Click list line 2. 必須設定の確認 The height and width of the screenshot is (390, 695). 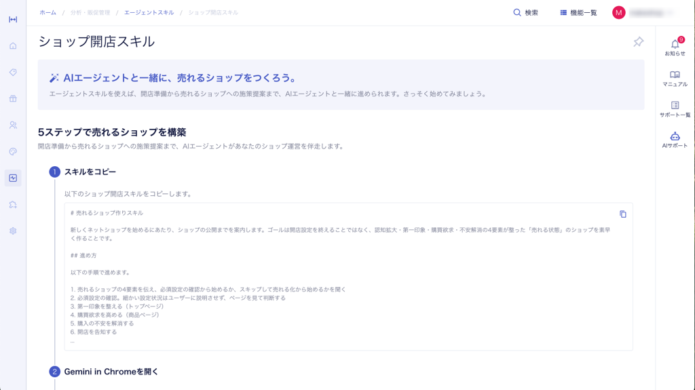click(x=178, y=298)
